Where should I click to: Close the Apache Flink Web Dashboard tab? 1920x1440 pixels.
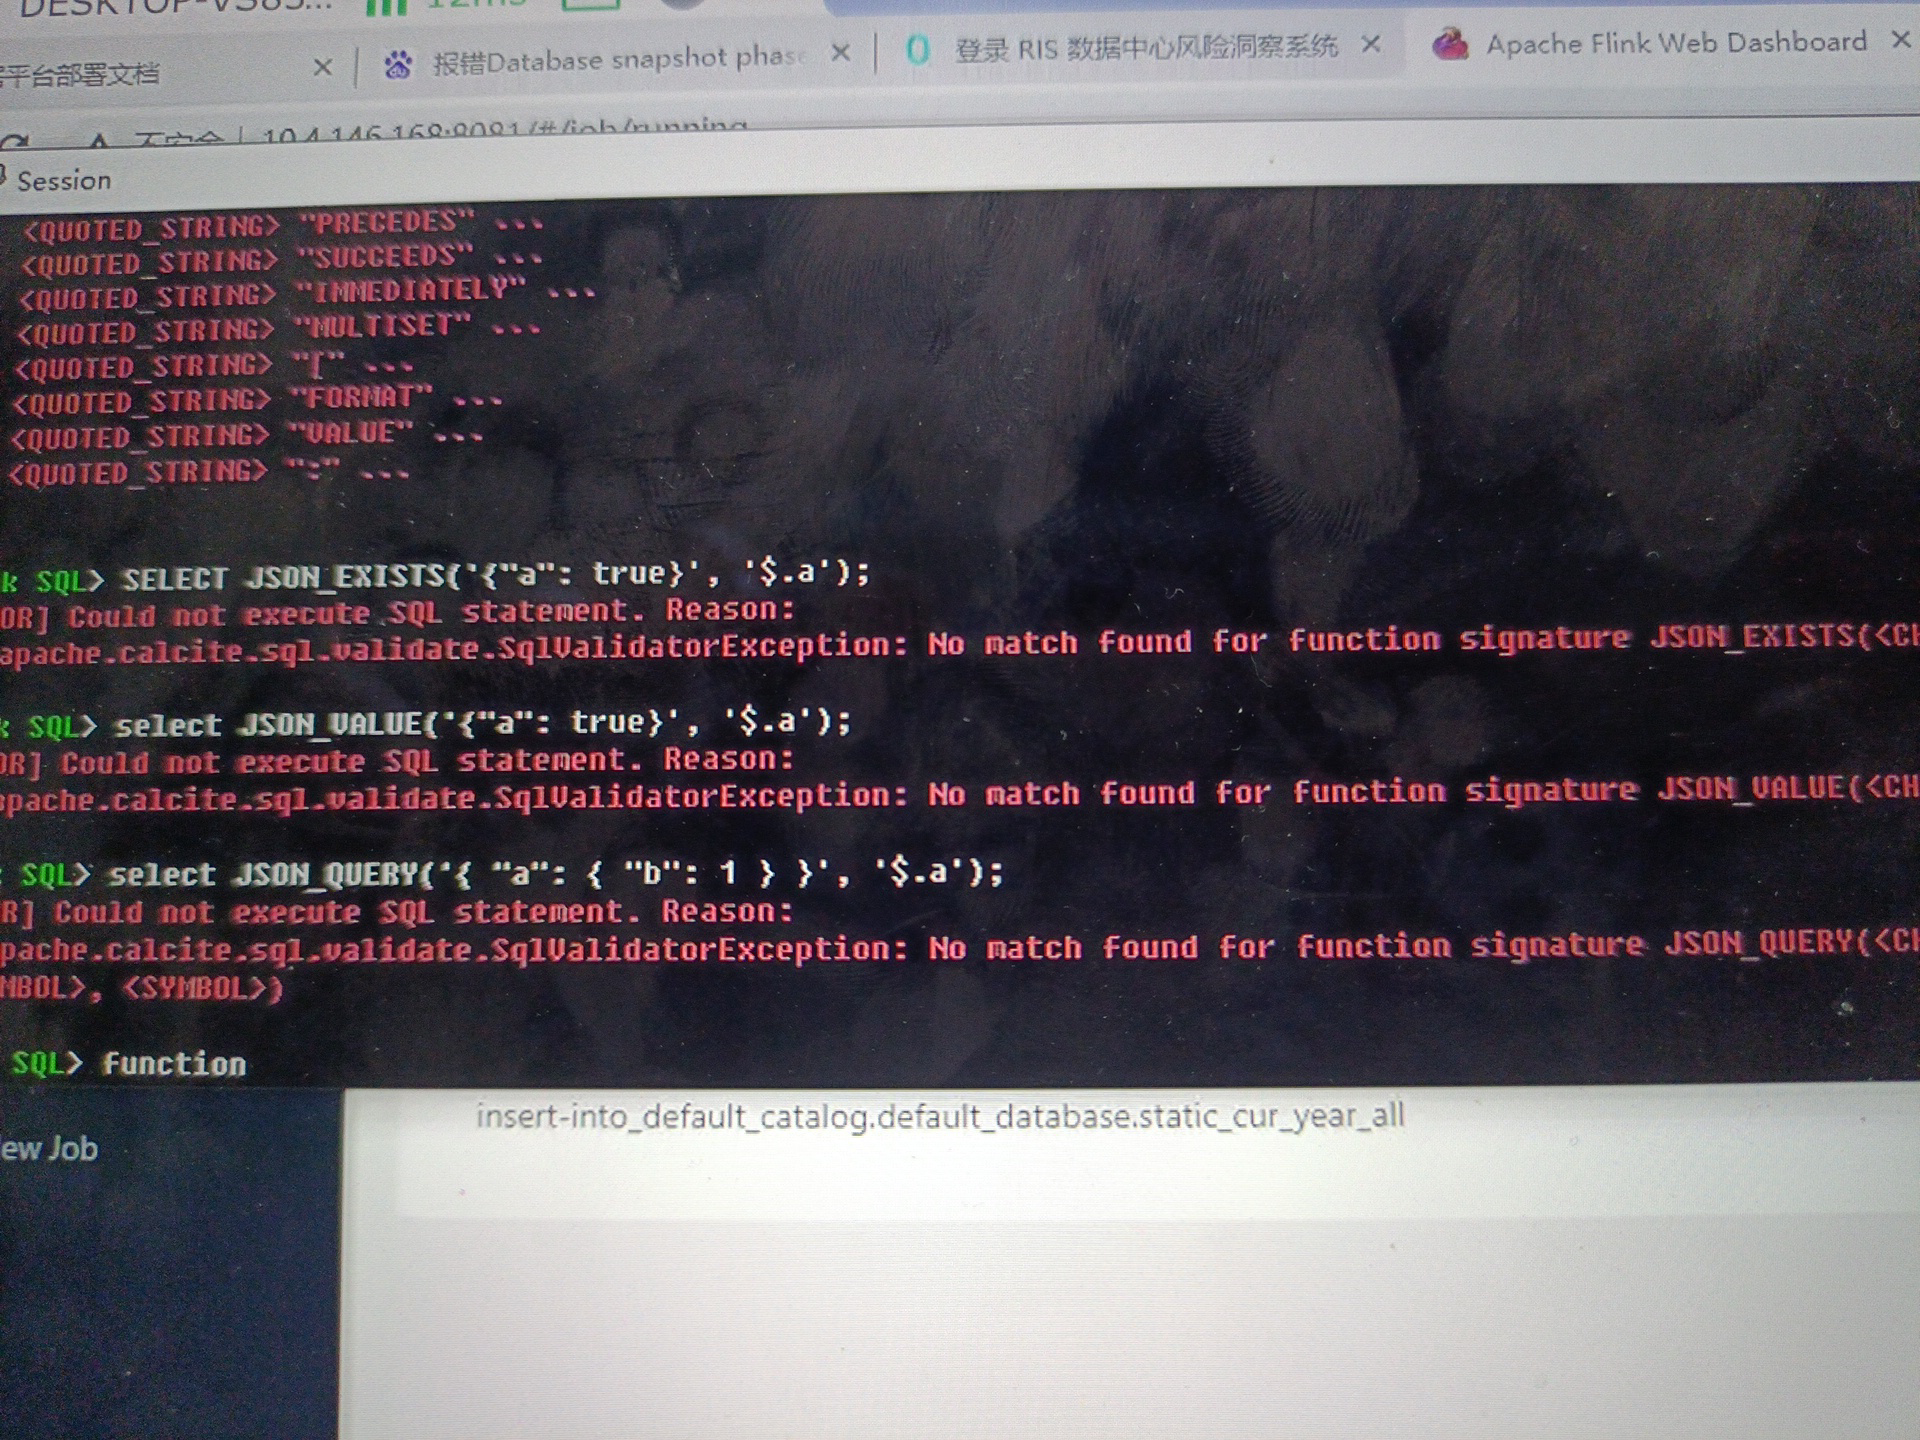click(1901, 40)
